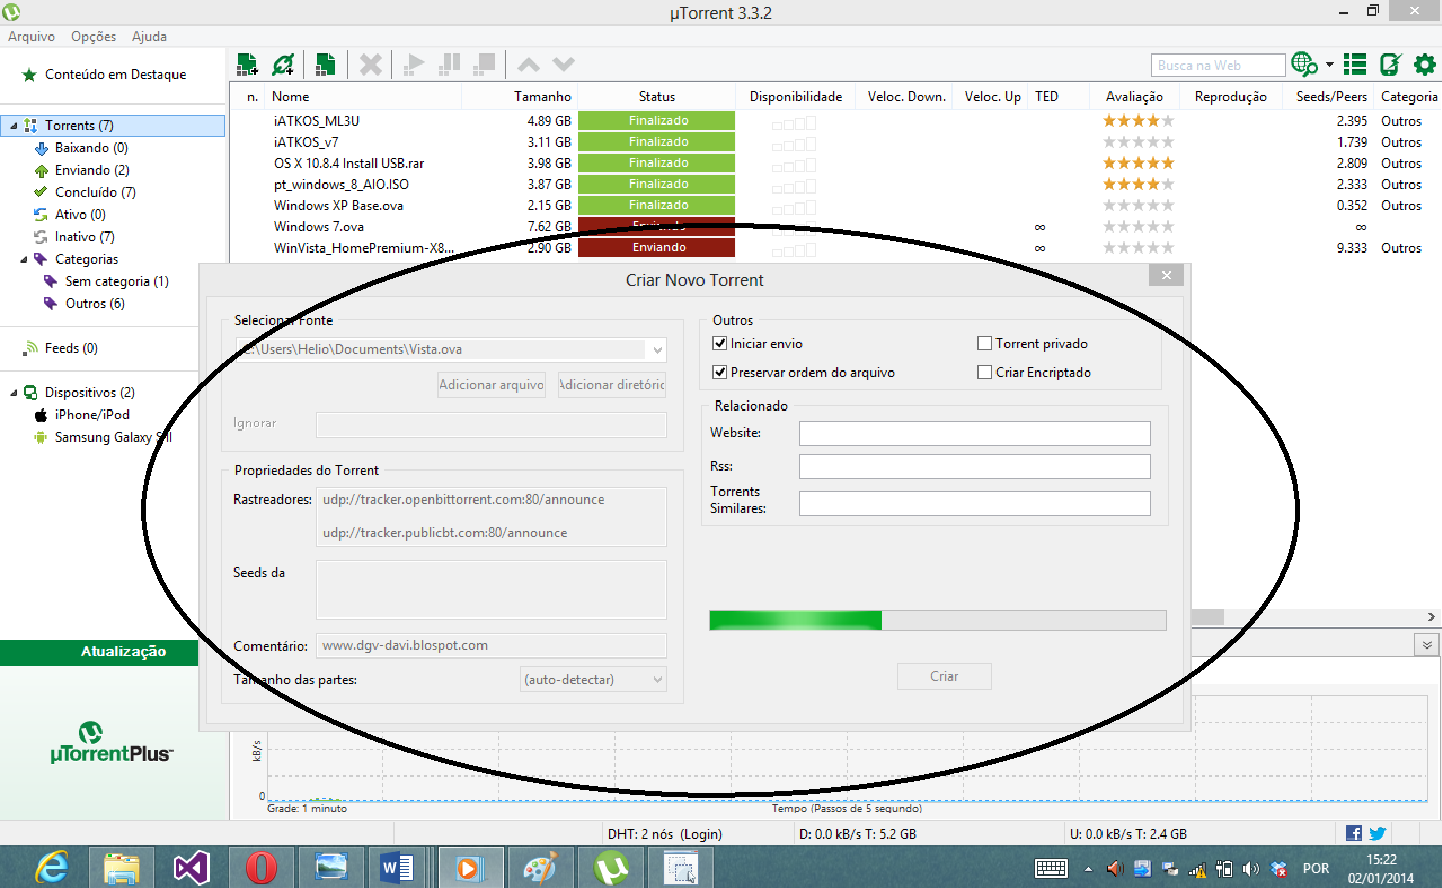The height and width of the screenshot is (888, 1442).
Task: Uncheck the Iniciar envio checkbox
Action: tap(719, 343)
